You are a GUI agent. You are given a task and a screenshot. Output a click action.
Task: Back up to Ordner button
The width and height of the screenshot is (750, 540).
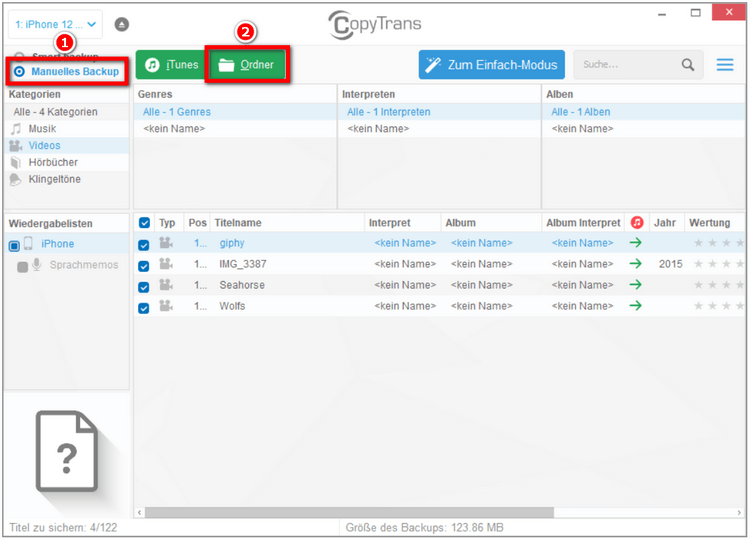coord(247,65)
